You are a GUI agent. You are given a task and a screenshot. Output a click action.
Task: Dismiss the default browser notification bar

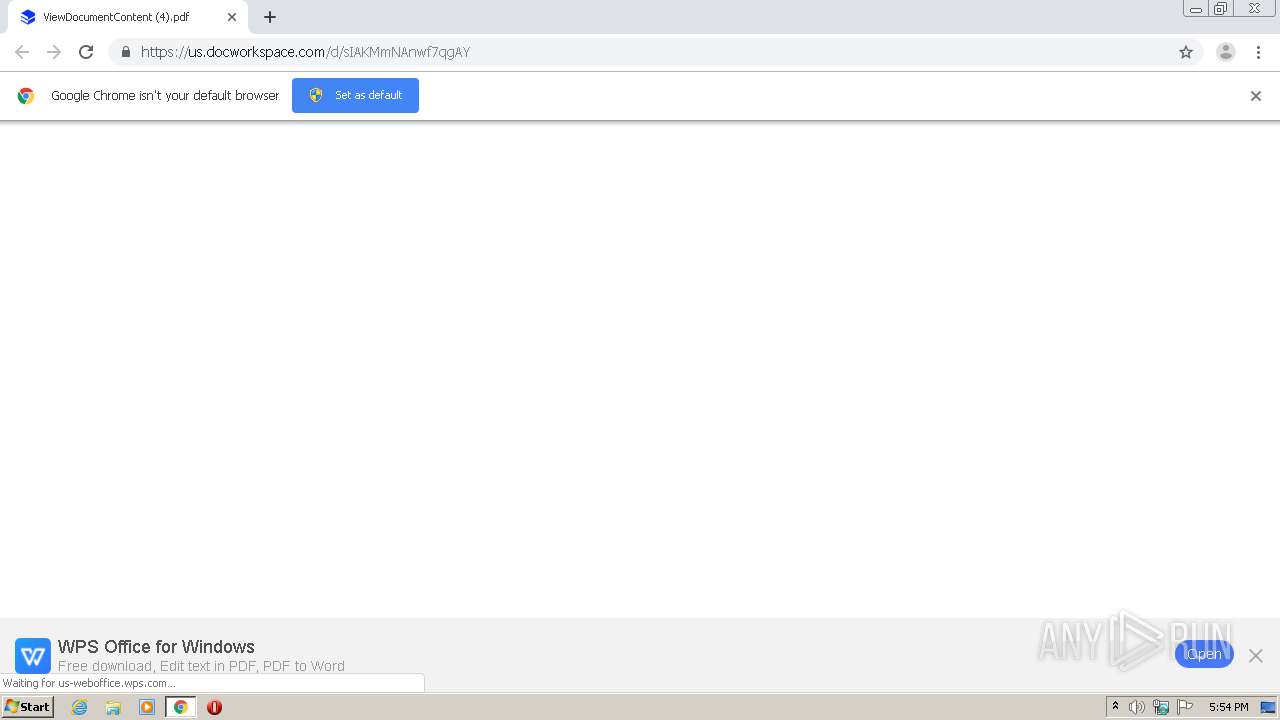[1256, 96]
